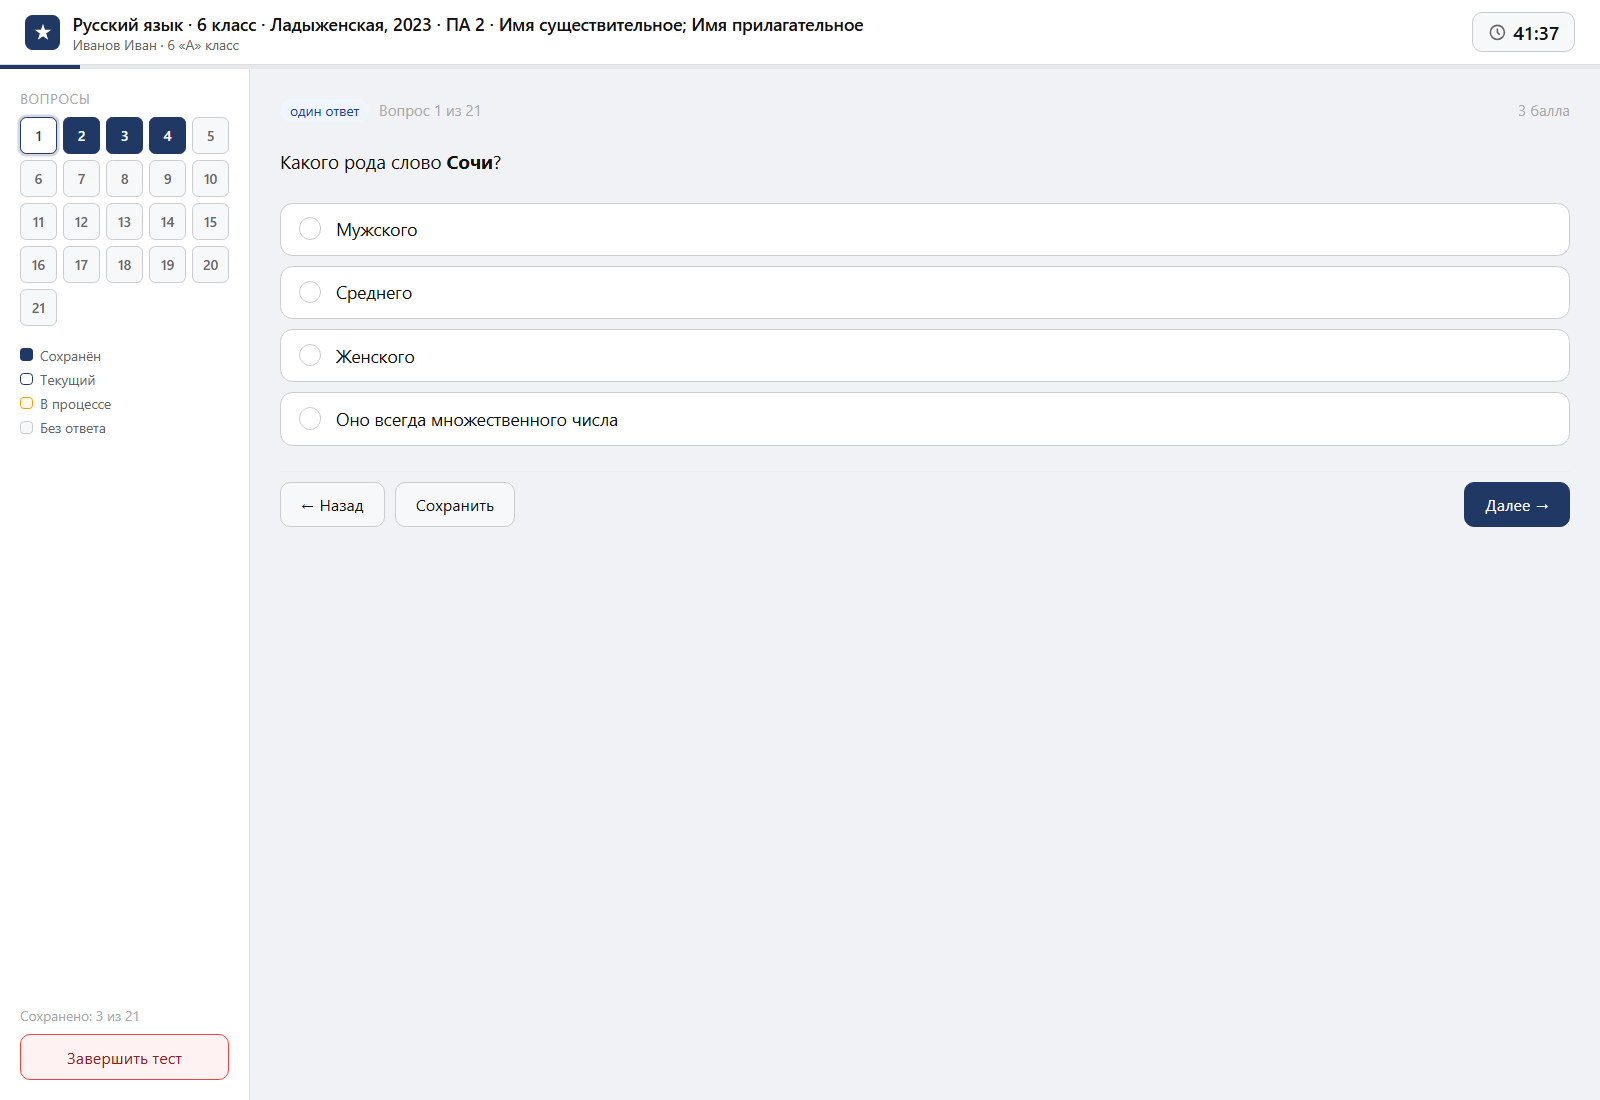Screen dimensions: 1600x1100
Task: Select the radio button for Мужского
Action: pos(310,229)
